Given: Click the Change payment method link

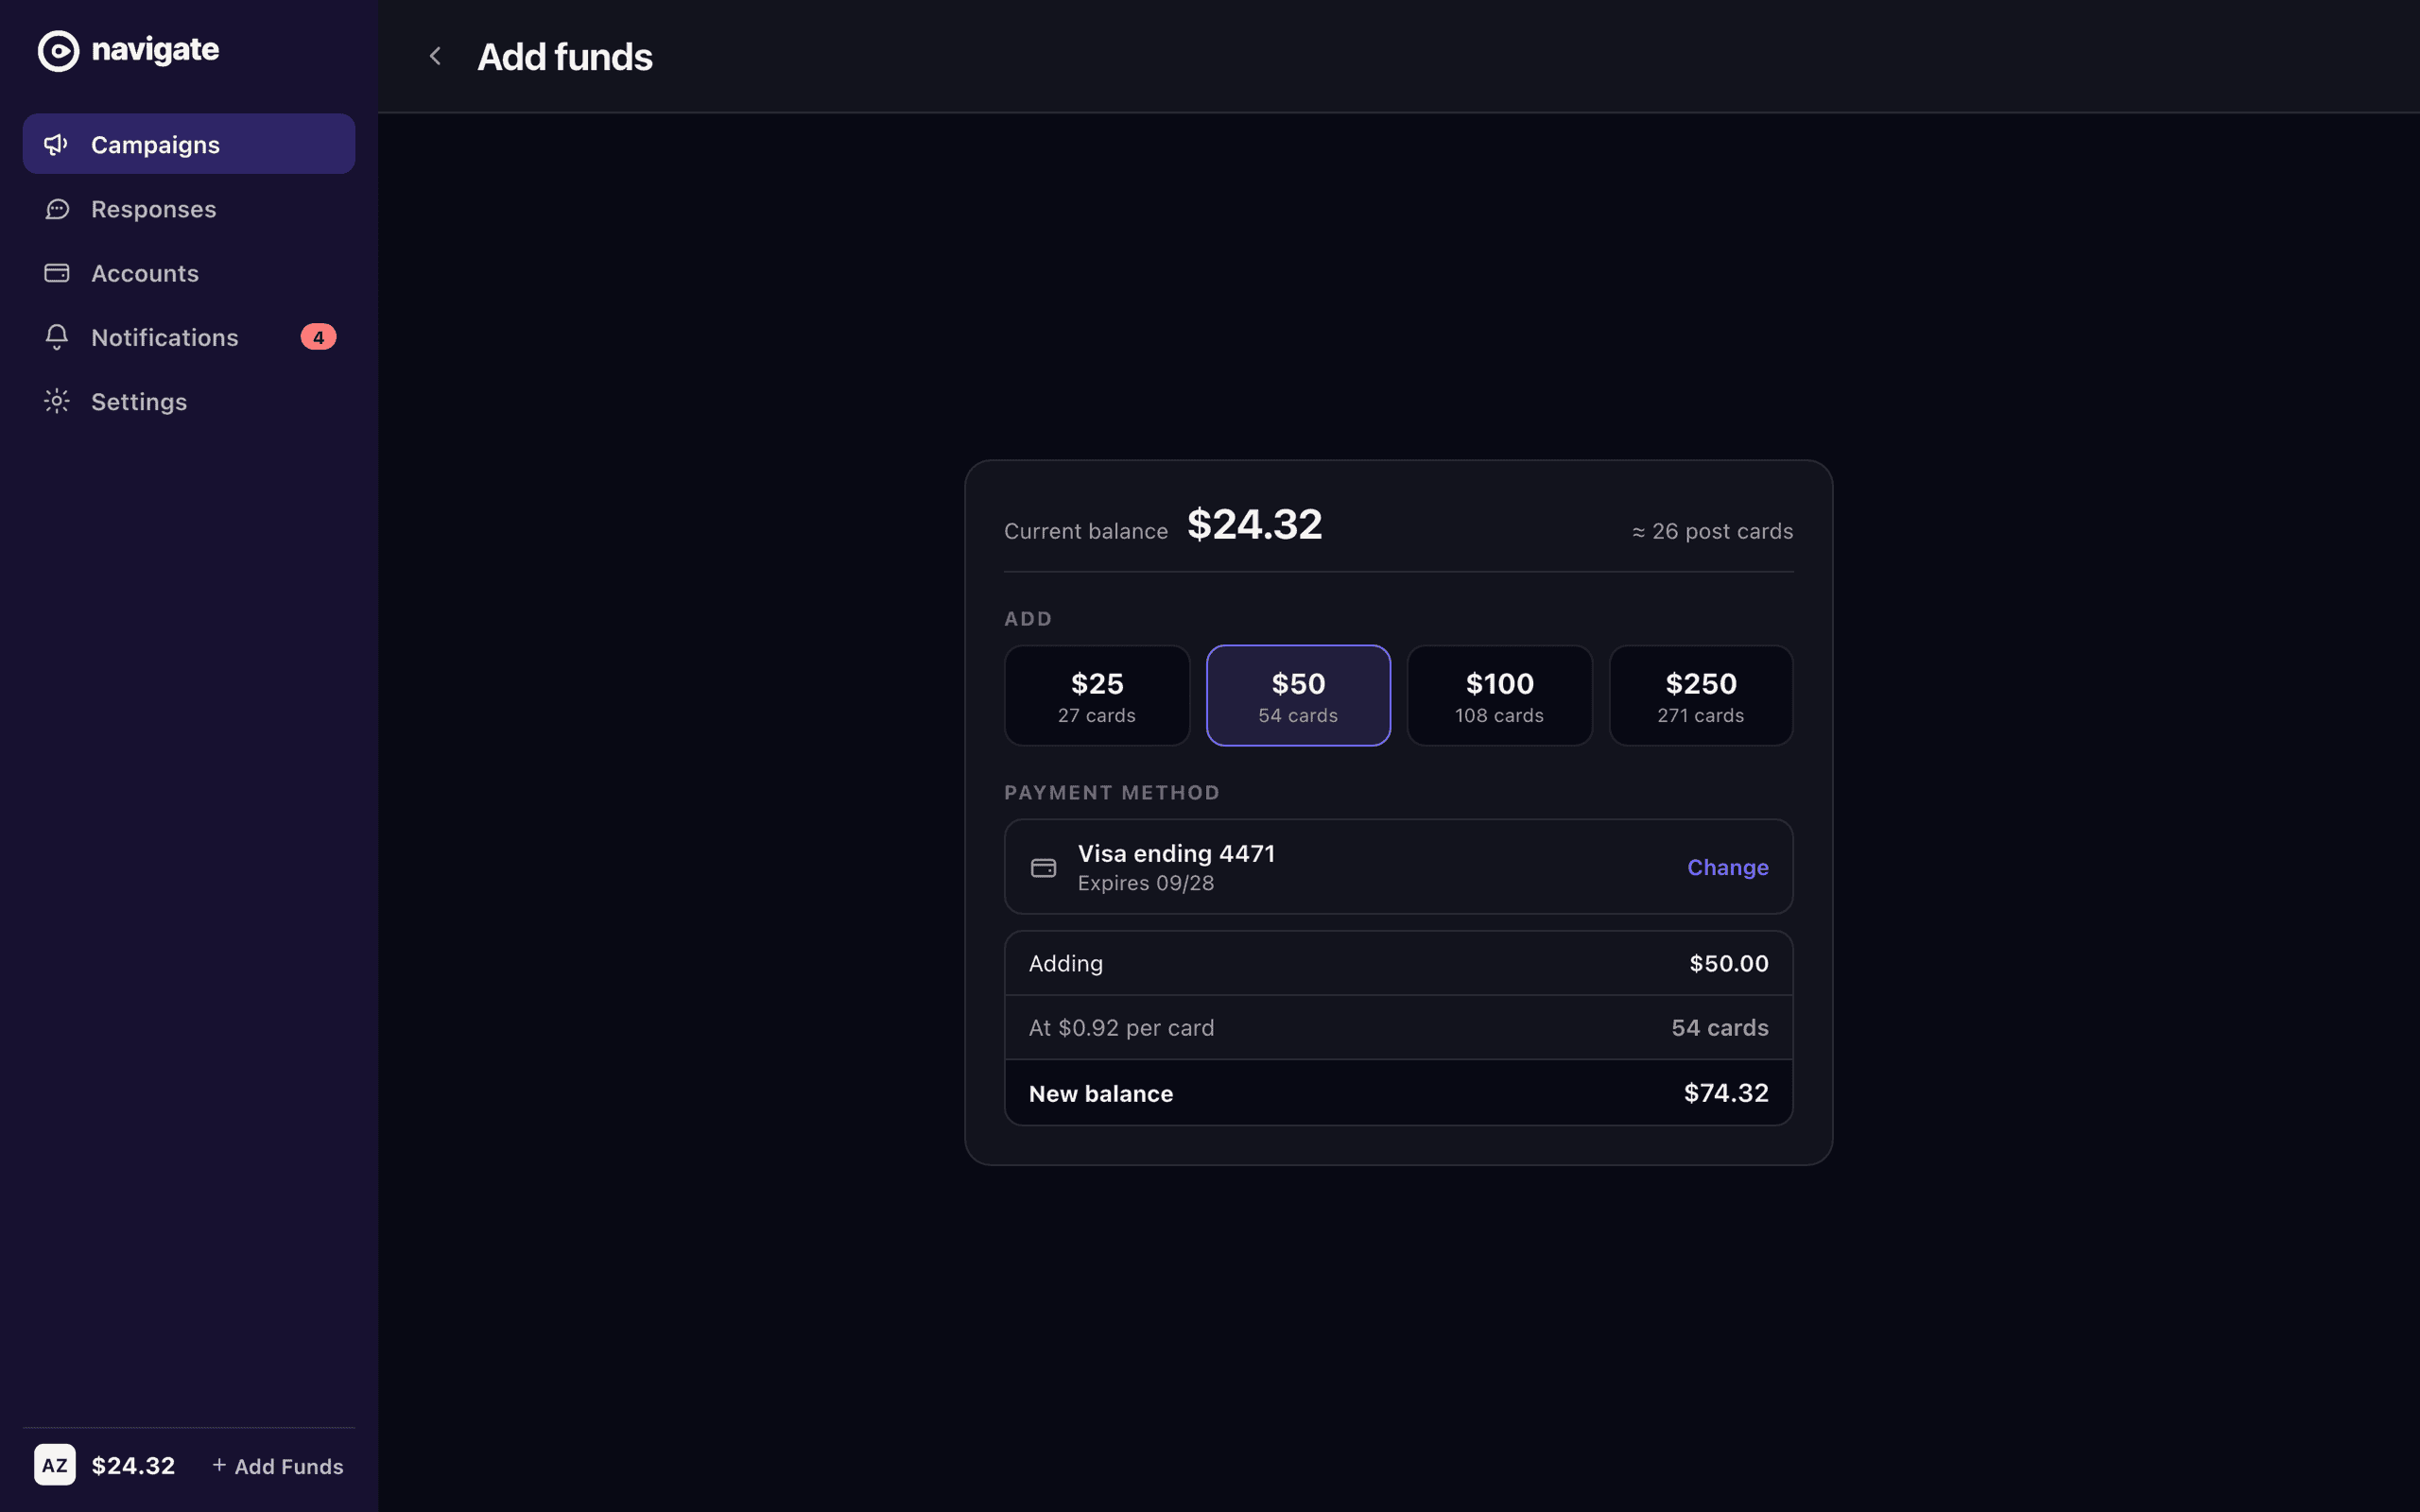Looking at the screenshot, I should [x=1727, y=867].
